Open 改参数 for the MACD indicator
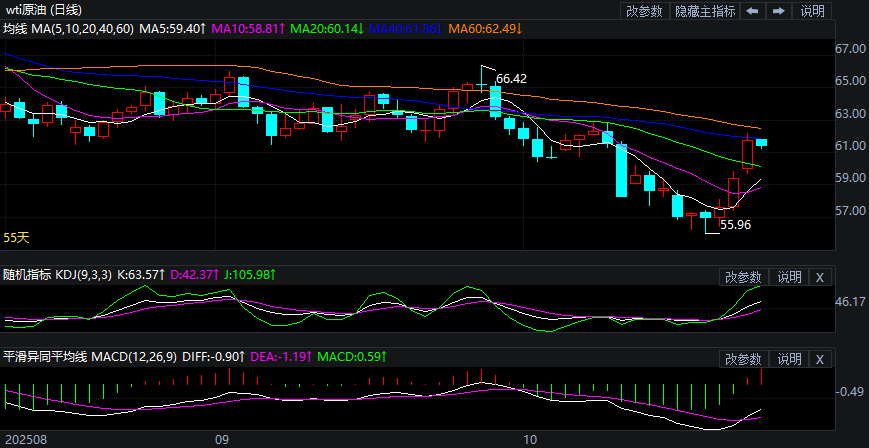The width and height of the screenshot is (869, 448). click(x=743, y=359)
